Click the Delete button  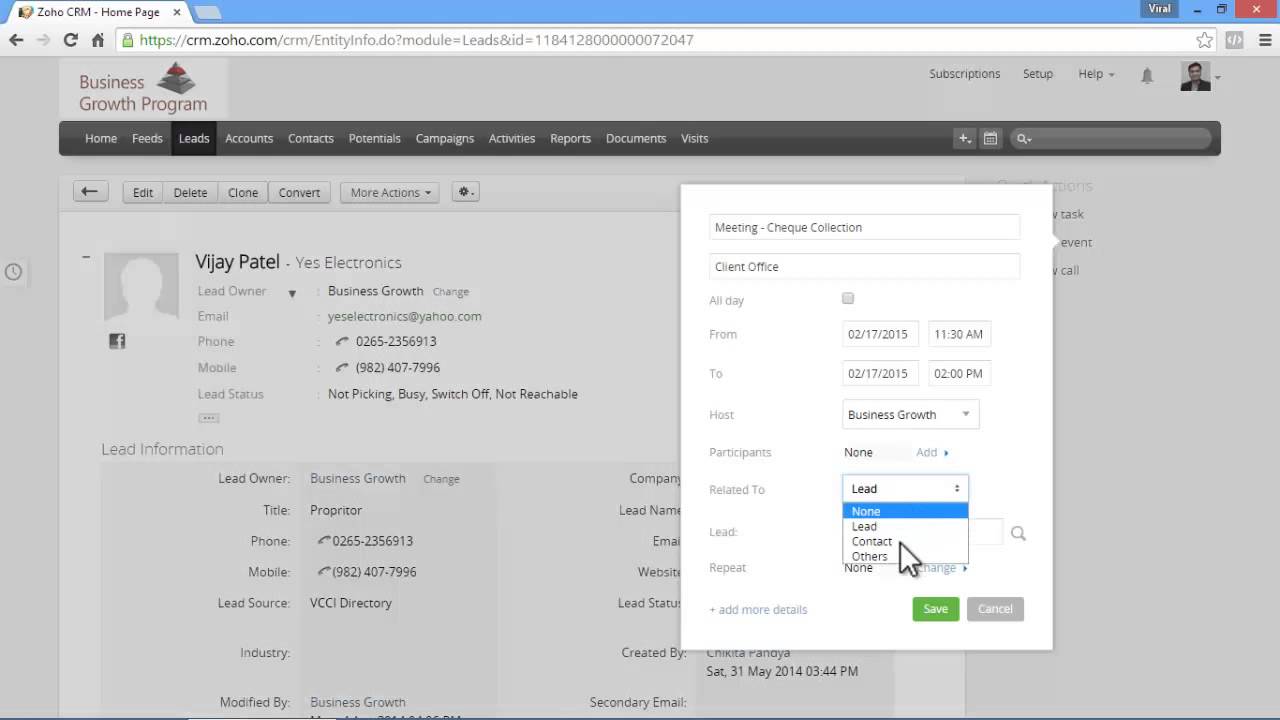click(x=190, y=192)
